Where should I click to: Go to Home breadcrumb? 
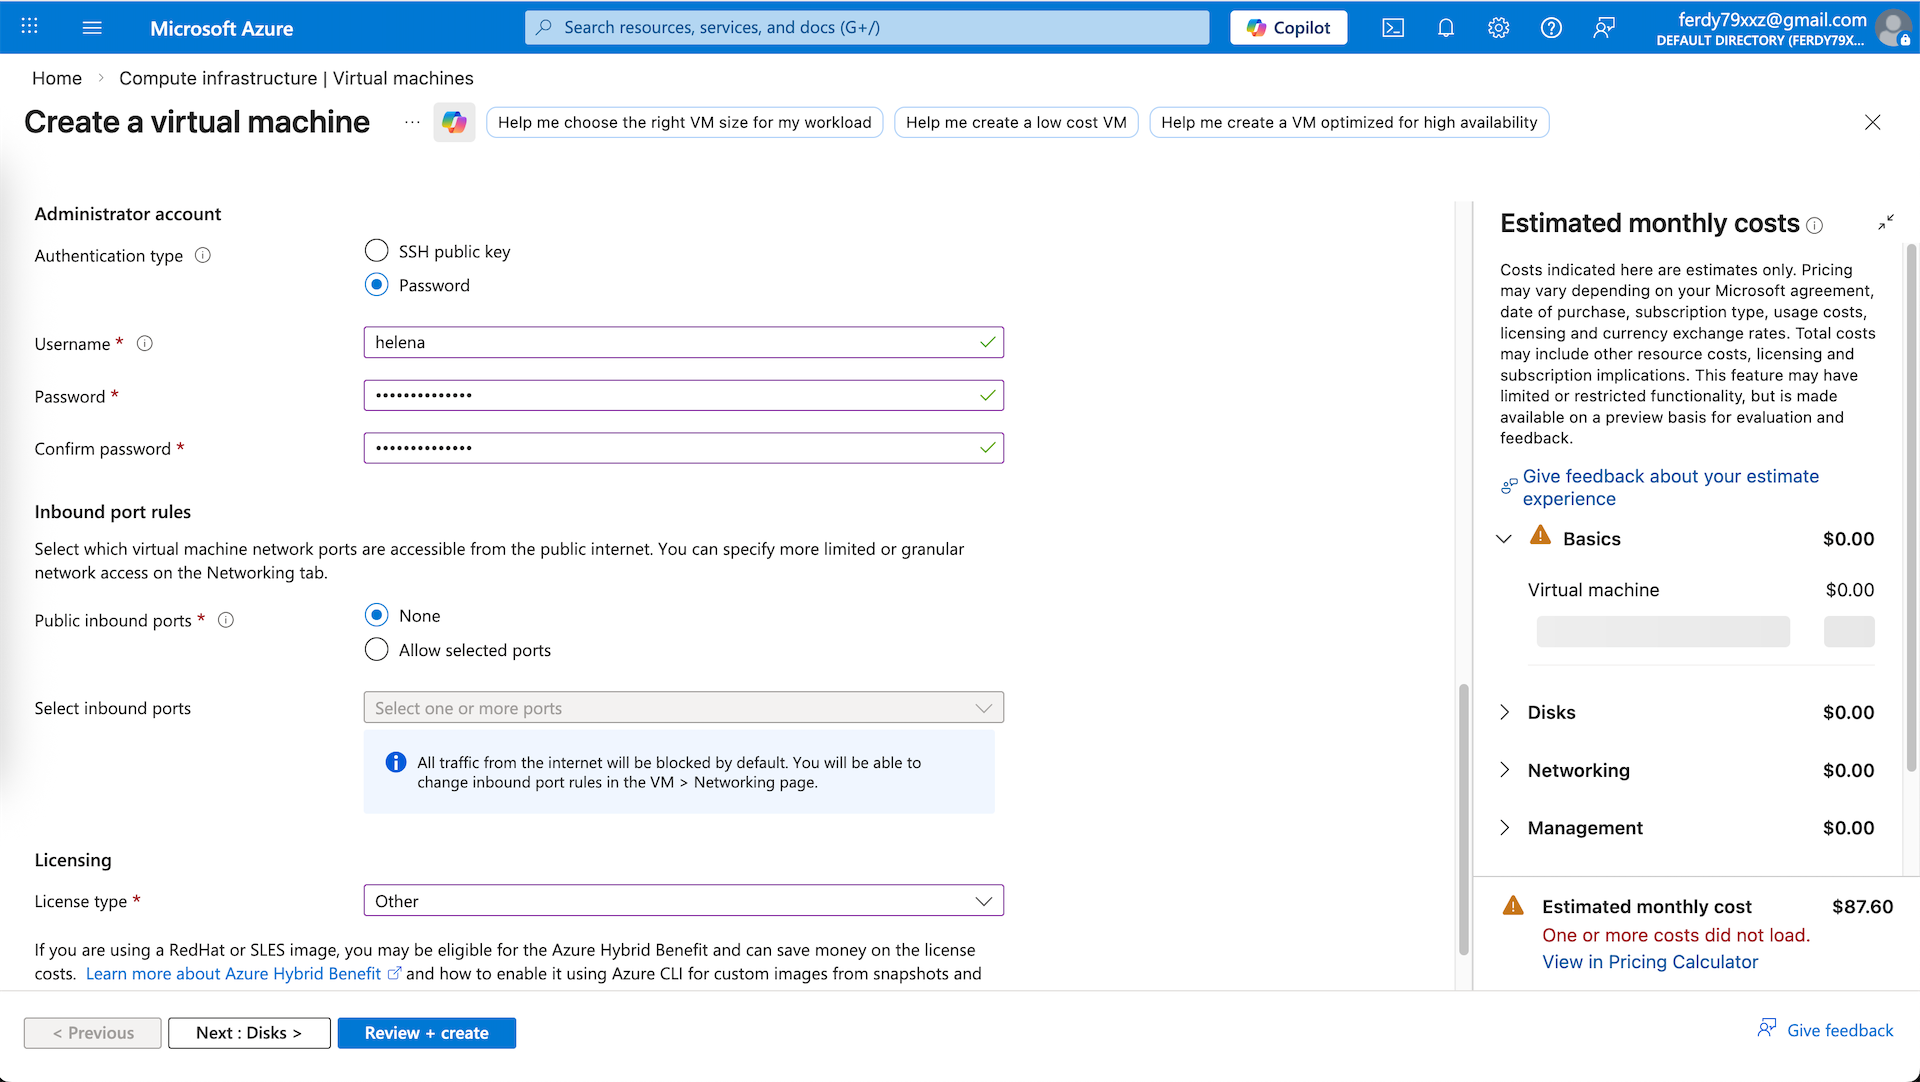coord(57,78)
